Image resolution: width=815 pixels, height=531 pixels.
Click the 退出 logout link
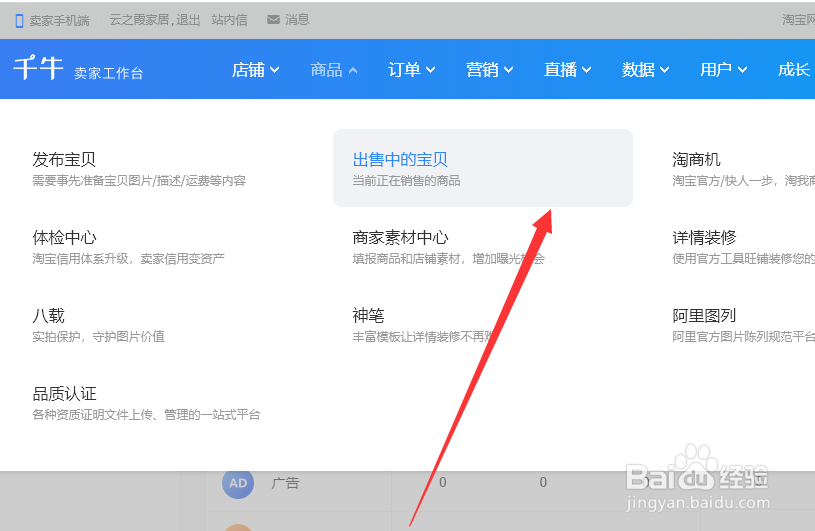point(188,20)
